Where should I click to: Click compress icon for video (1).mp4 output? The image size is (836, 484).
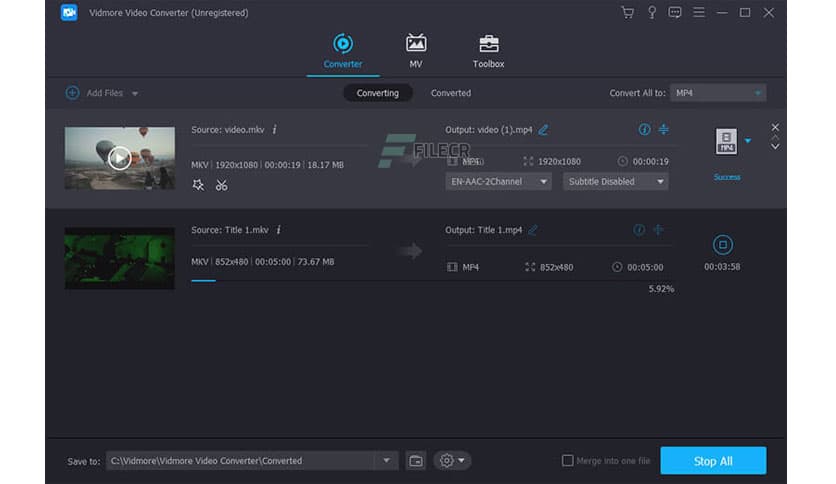(x=663, y=130)
